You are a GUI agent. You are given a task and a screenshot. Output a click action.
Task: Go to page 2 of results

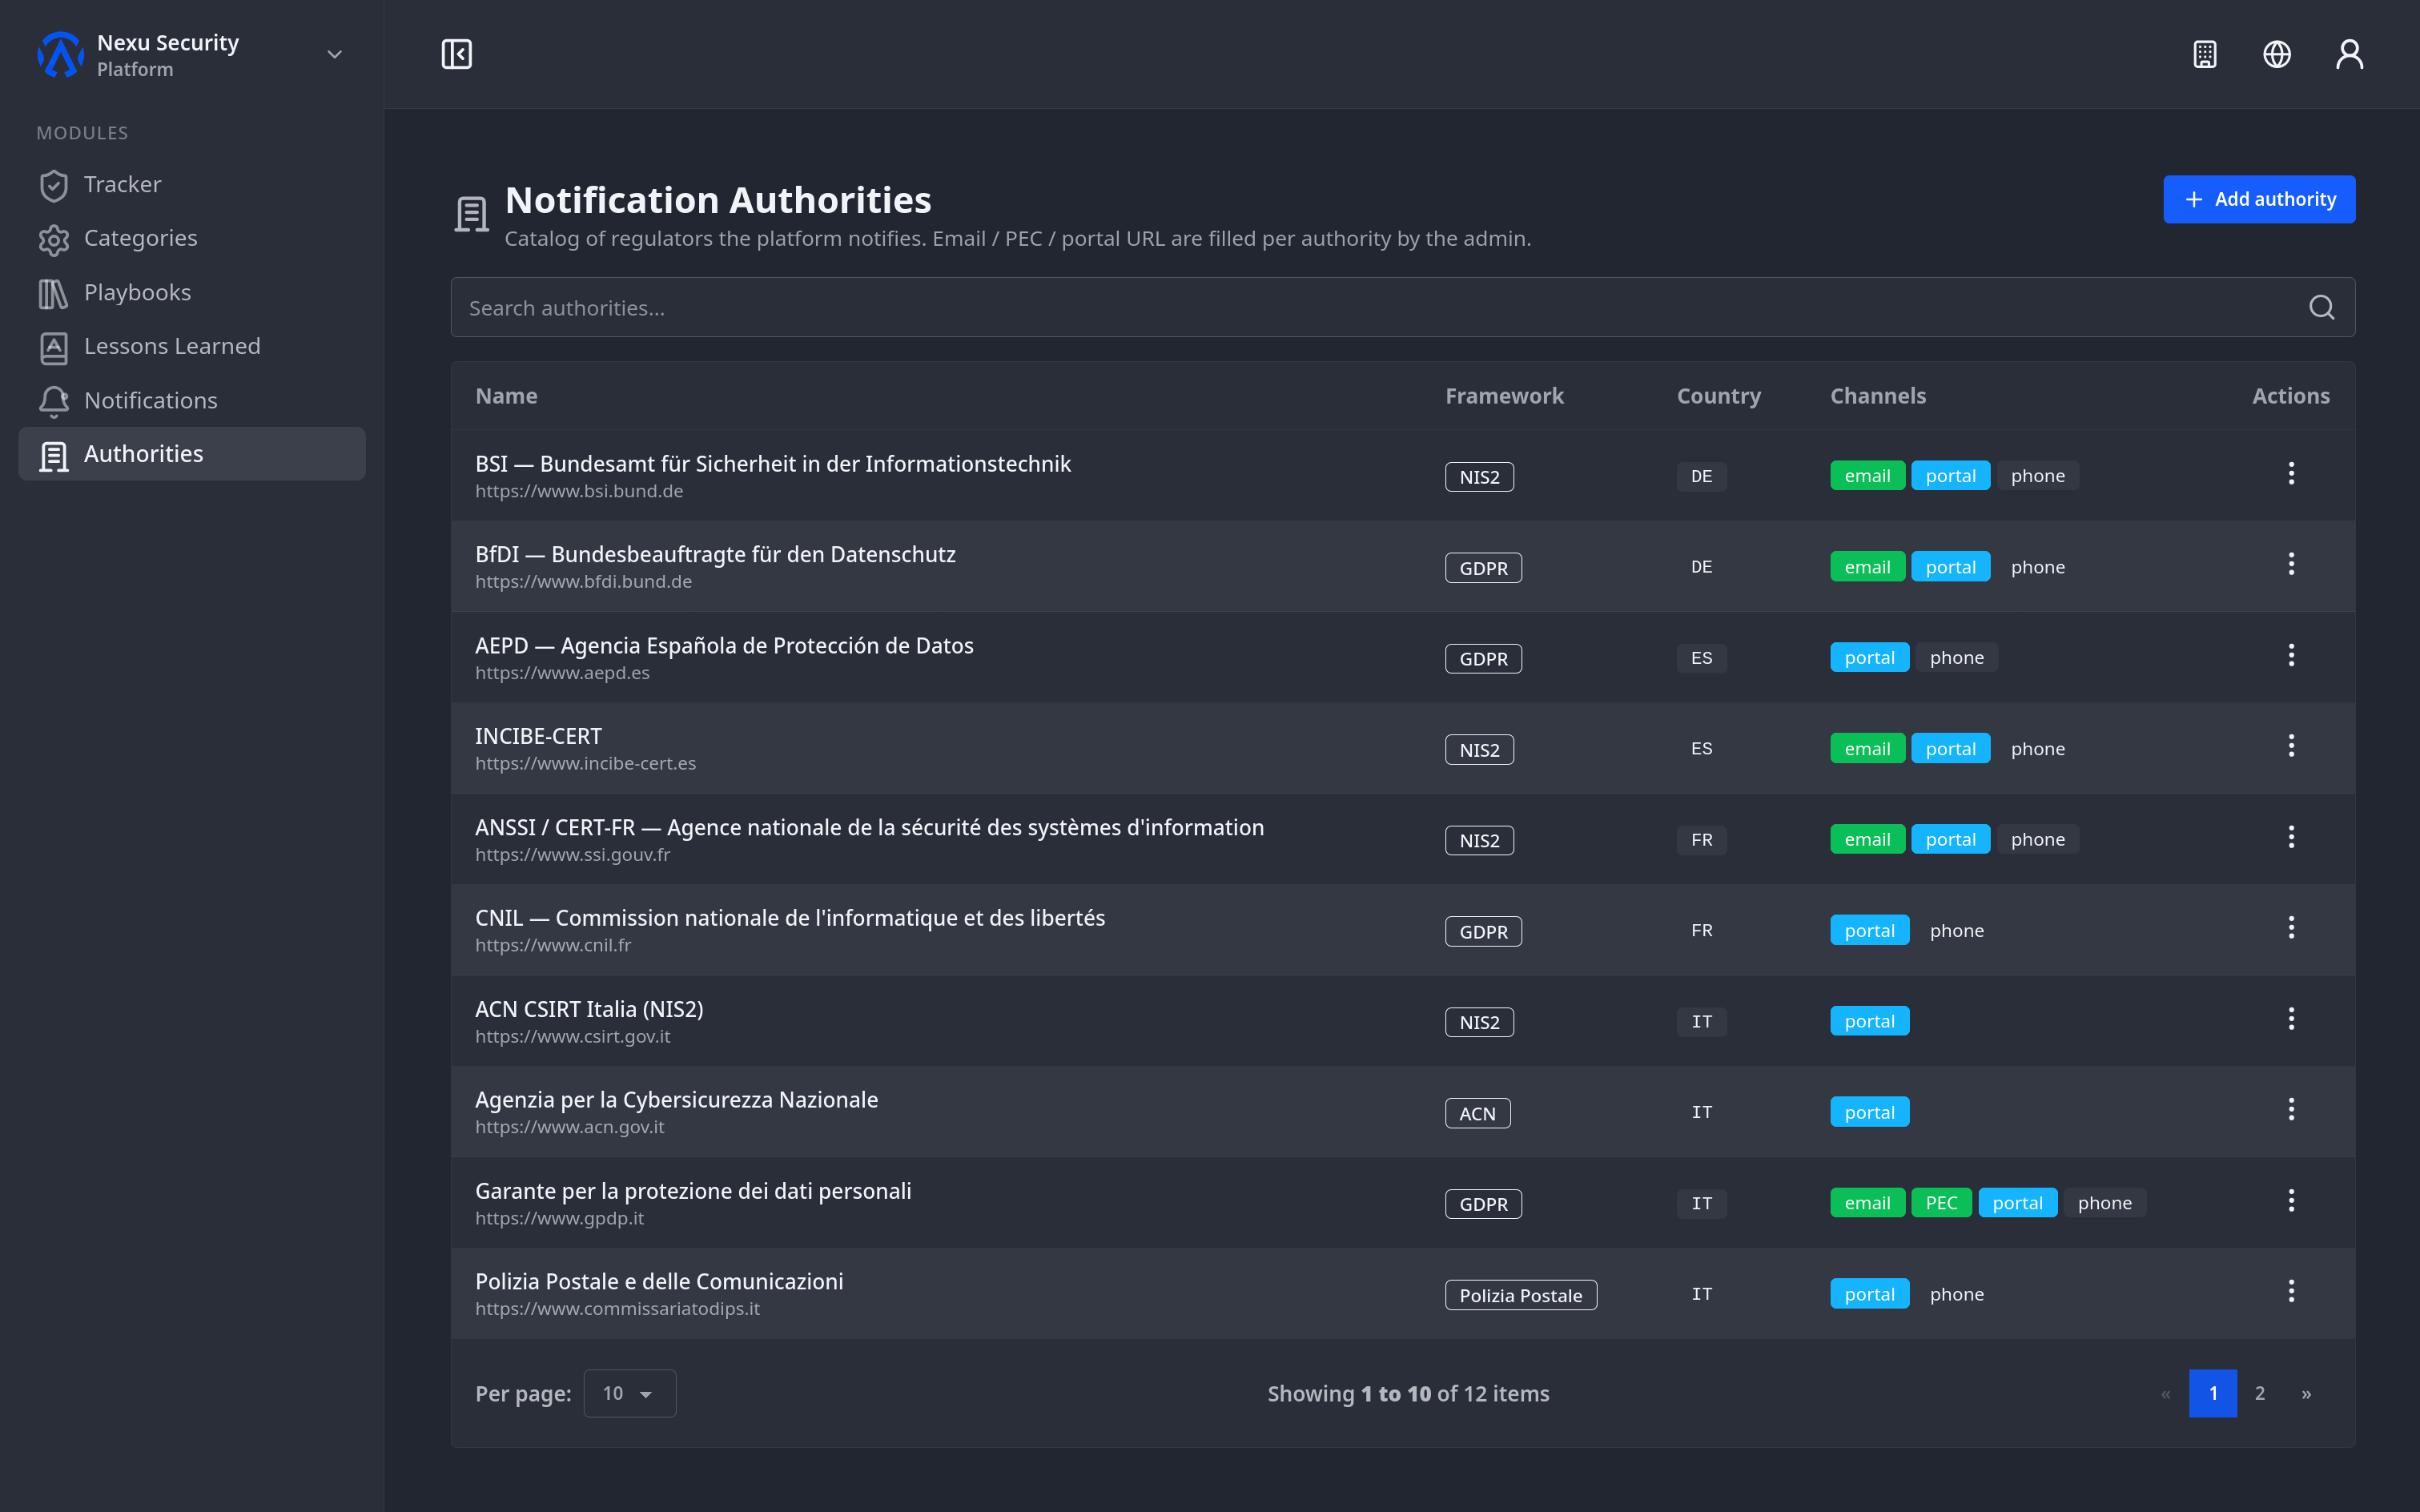pos(2260,1393)
